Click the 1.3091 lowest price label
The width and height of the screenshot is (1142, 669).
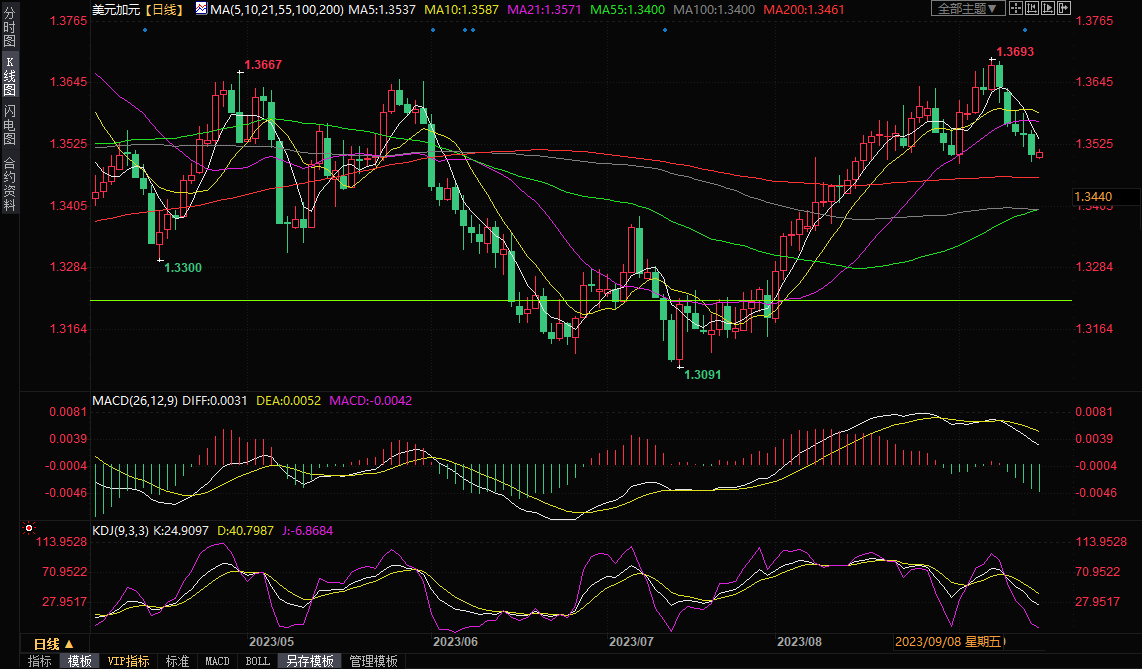[x=702, y=375]
